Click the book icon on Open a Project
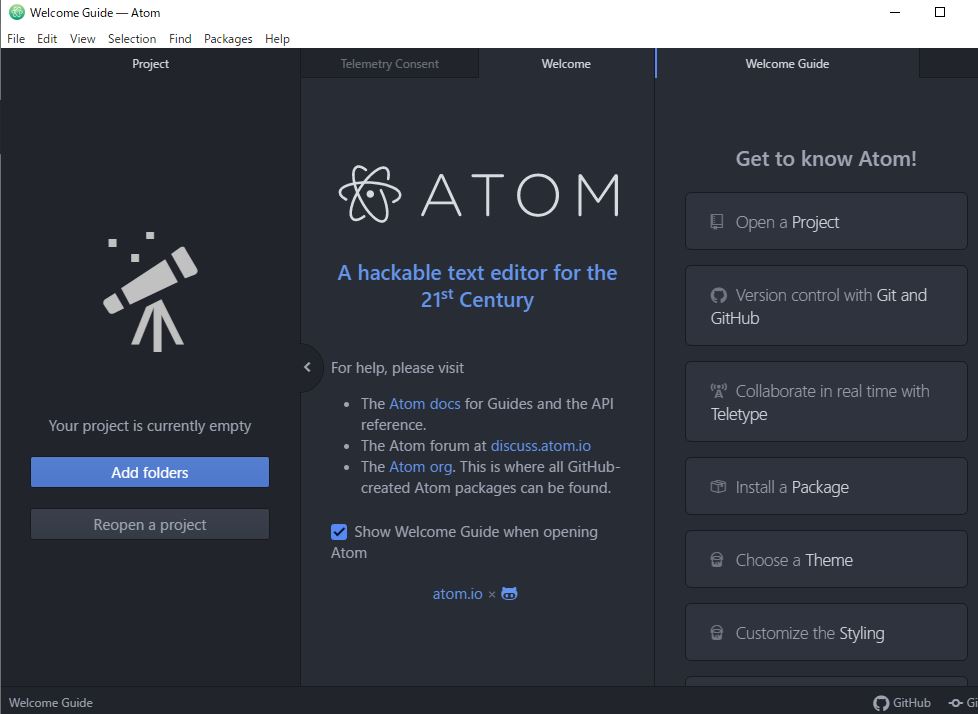This screenshot has height=714, width=978. pos(717,221)
